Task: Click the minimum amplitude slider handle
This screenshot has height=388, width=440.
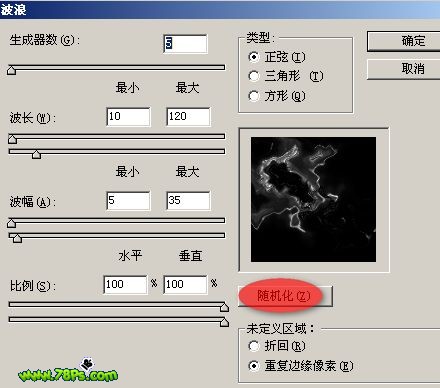Action: 12,223
